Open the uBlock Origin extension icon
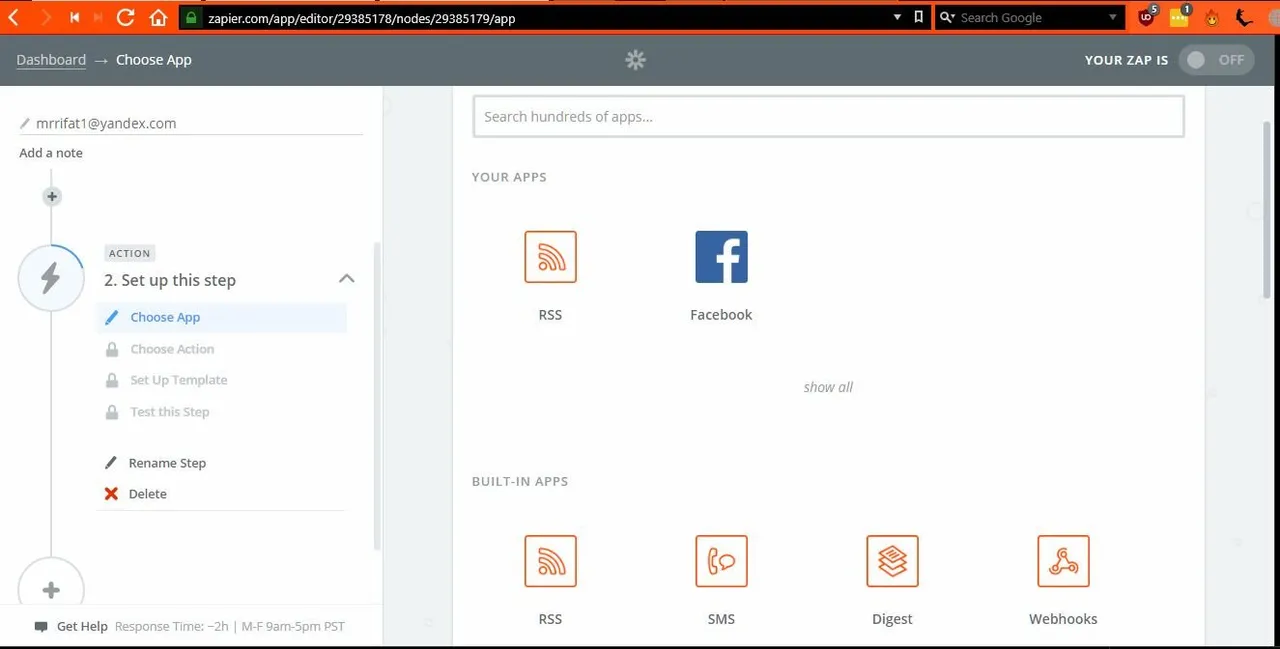The width and height of the screenshot is (1280, 649). (x=1147, y=17)
